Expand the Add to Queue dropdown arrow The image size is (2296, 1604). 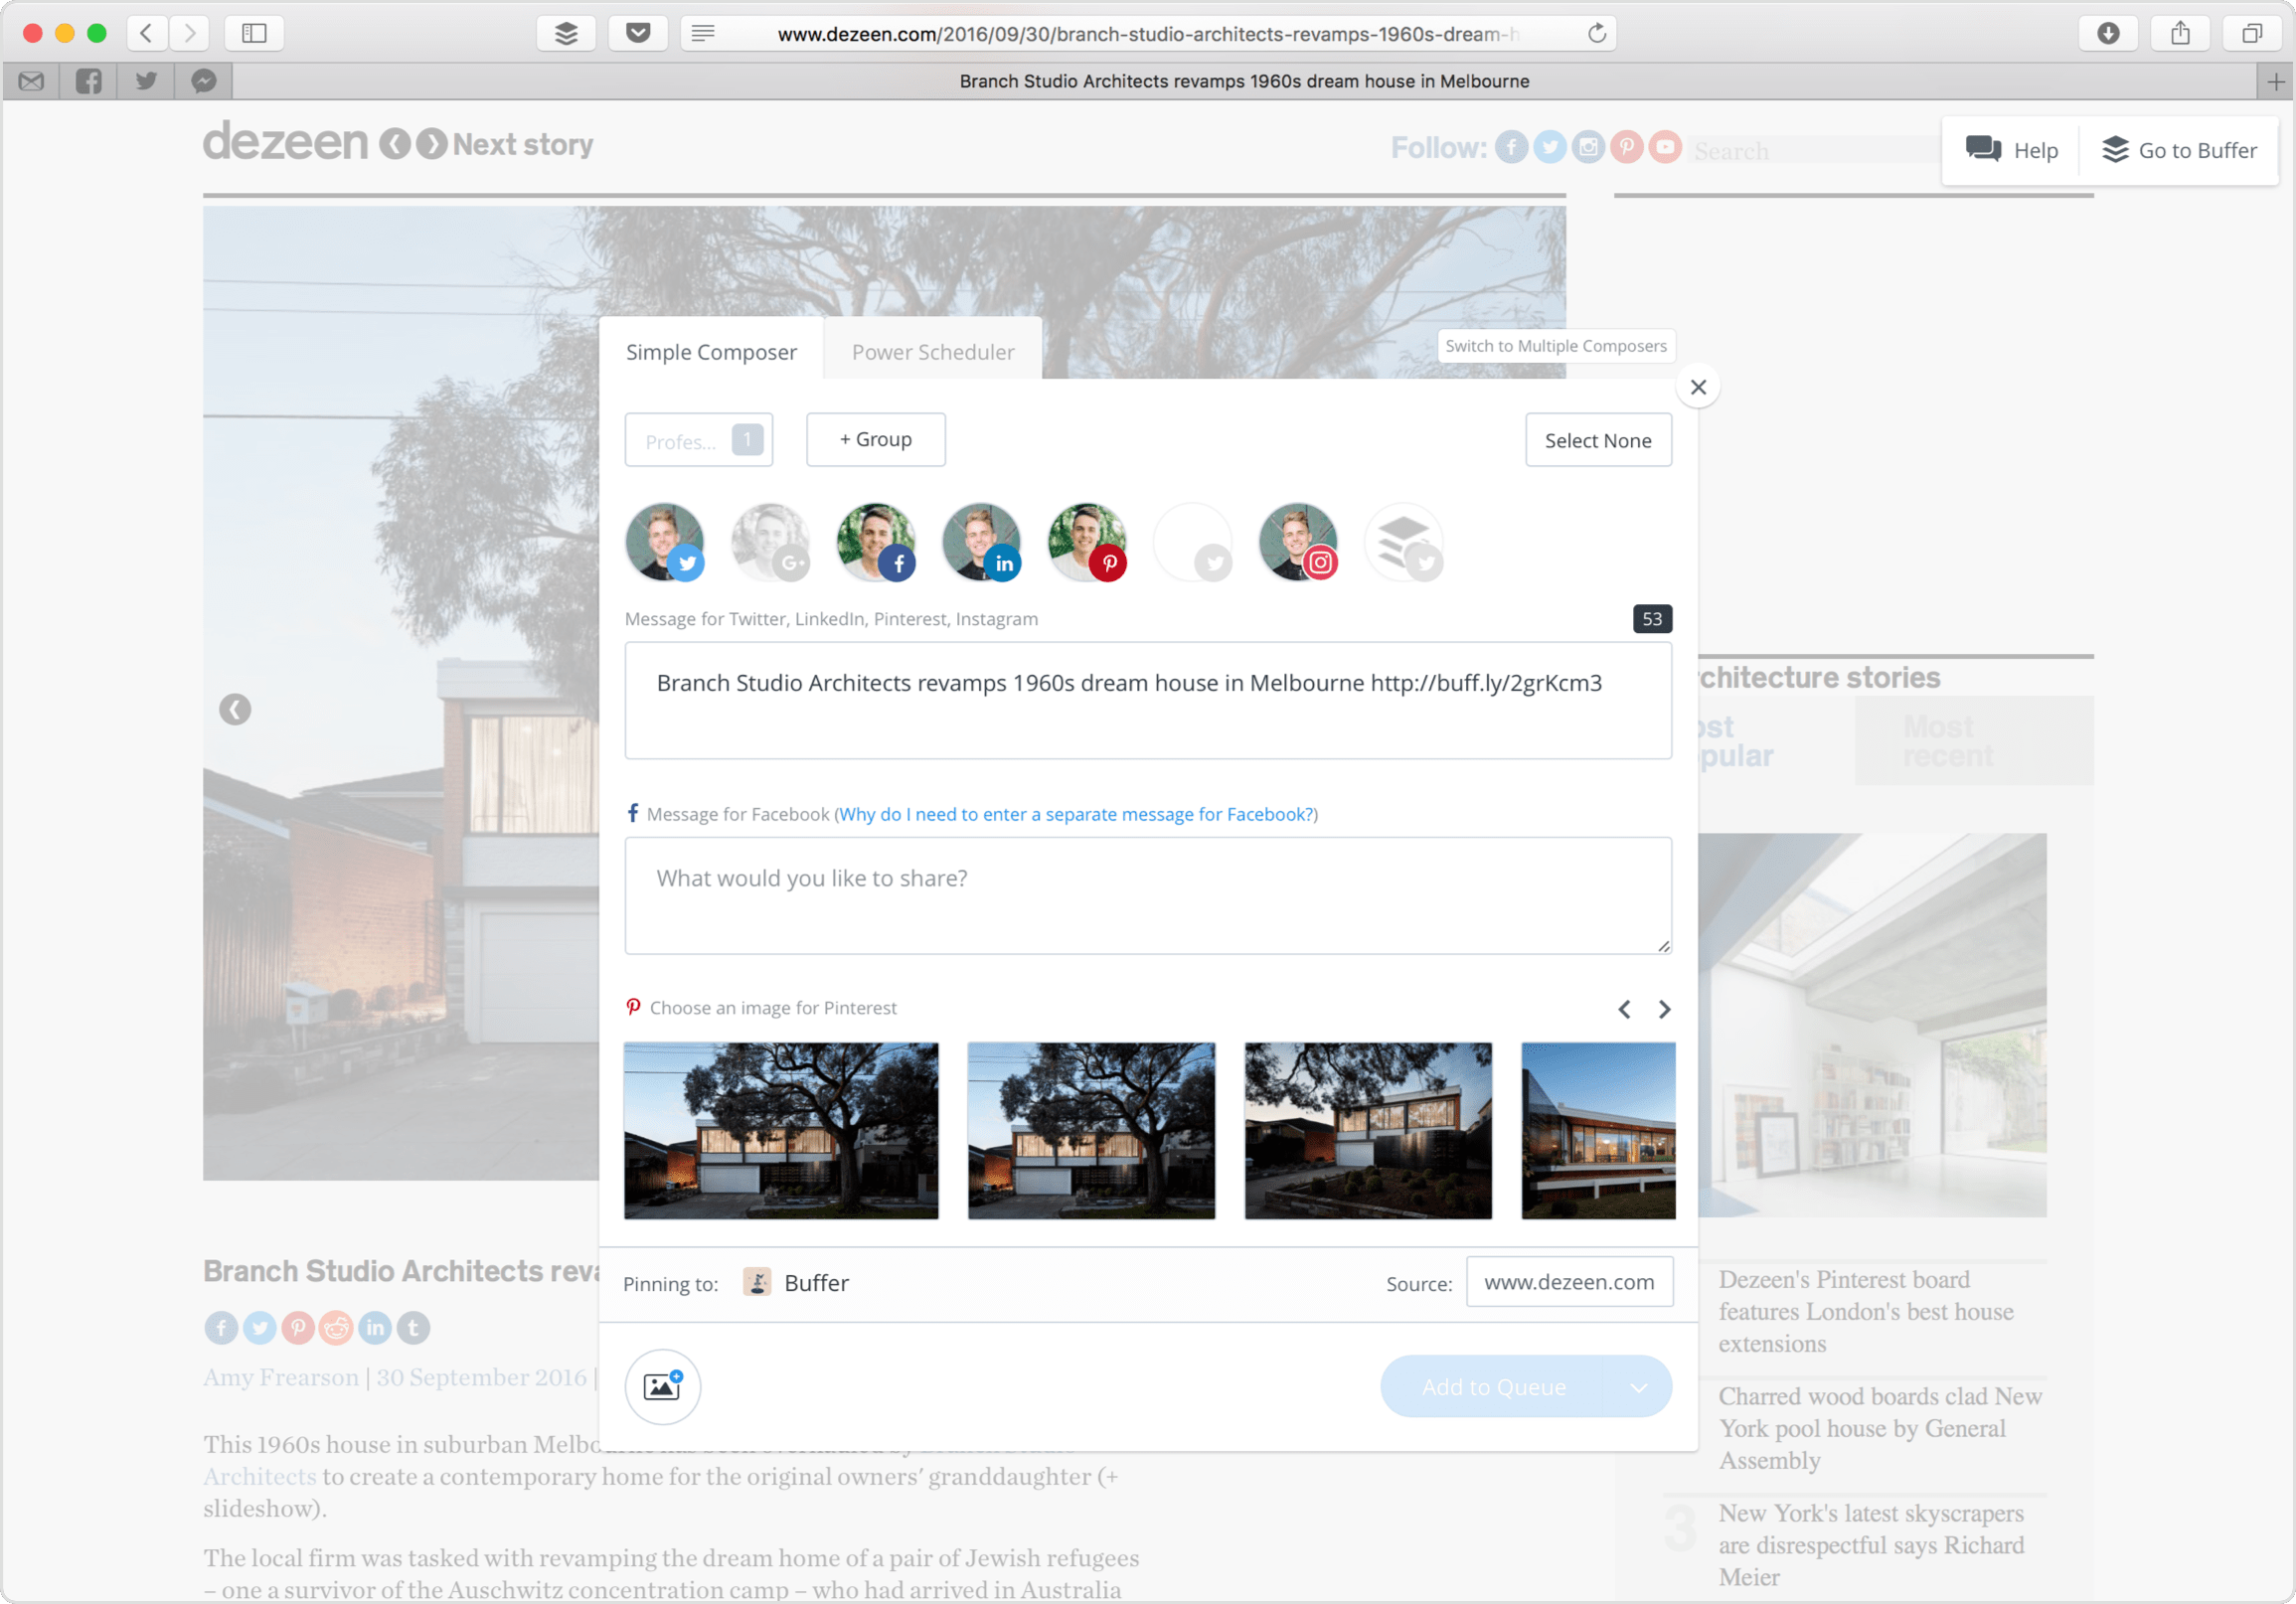tap(1638, 1387)
